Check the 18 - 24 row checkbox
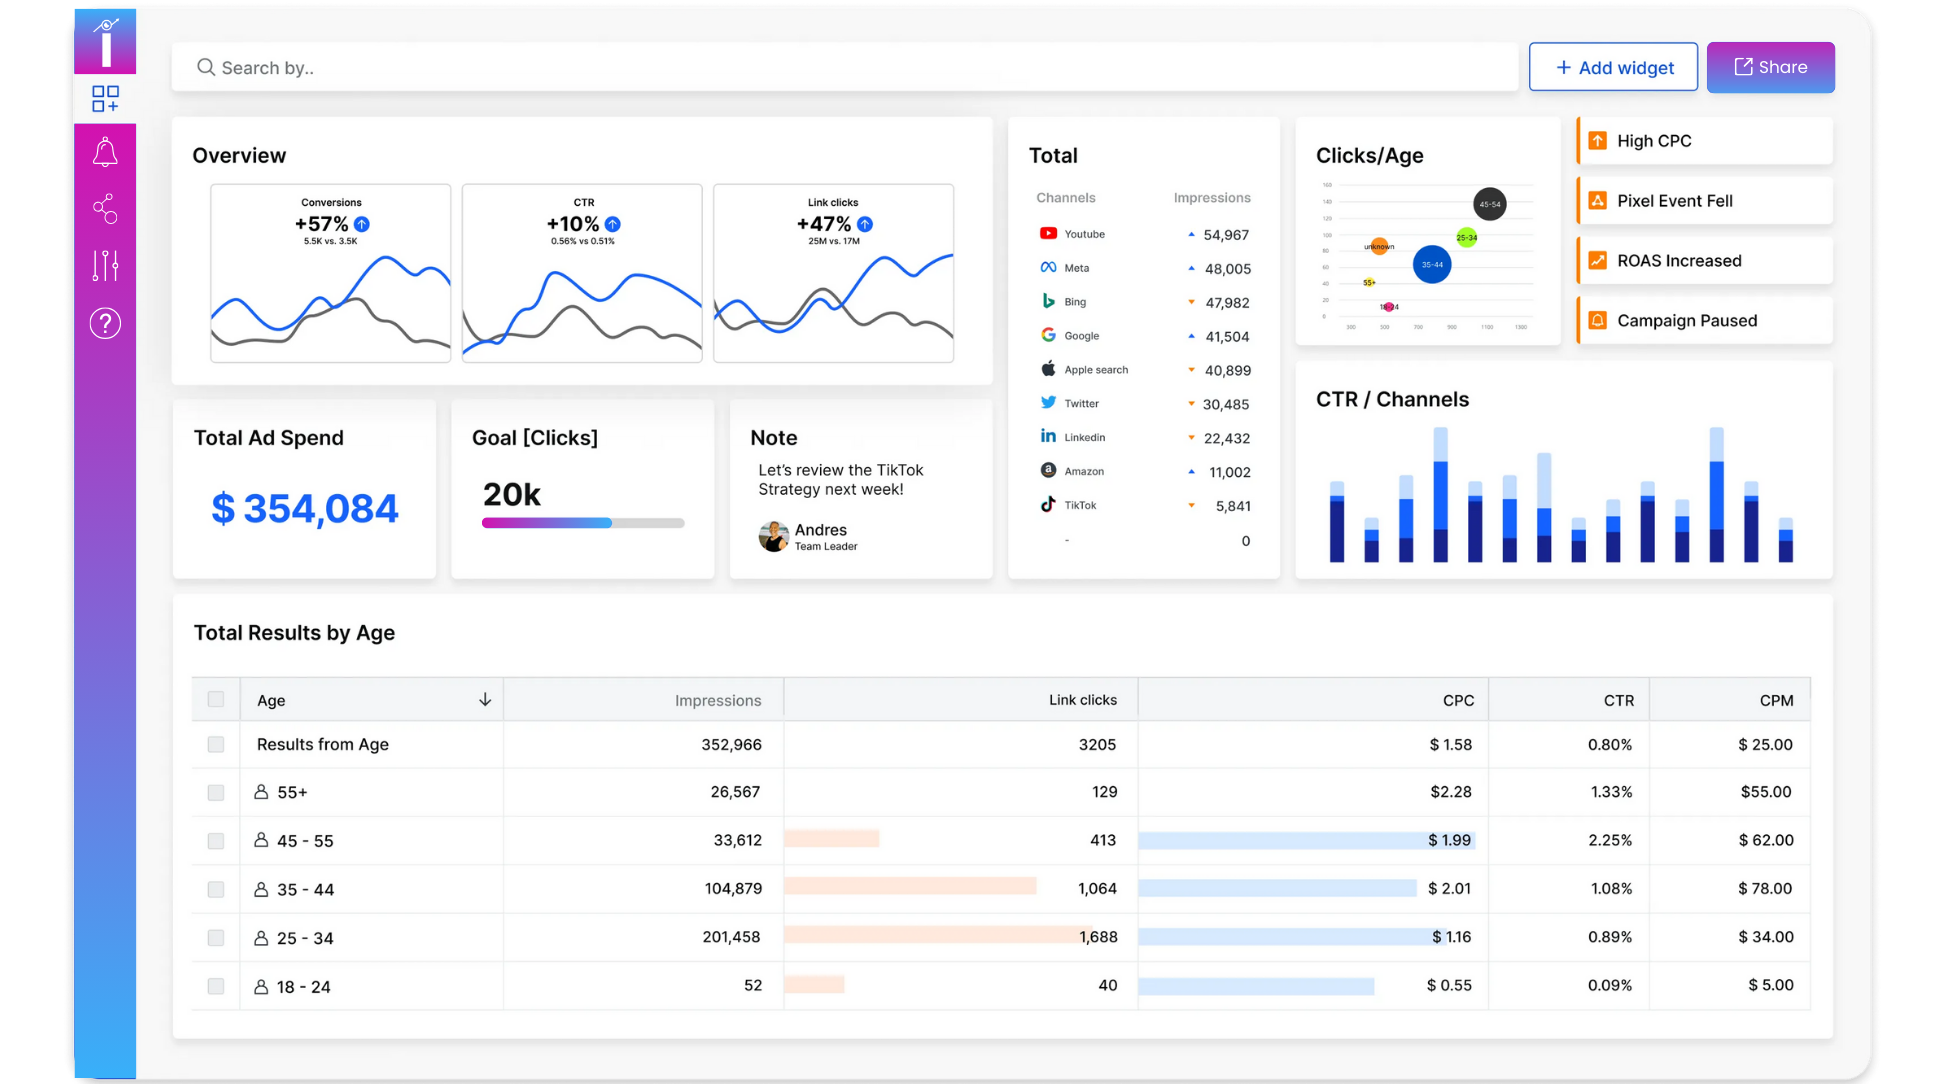Image resolution: width=1944 pixels, height=1084 pixels. 216,987
